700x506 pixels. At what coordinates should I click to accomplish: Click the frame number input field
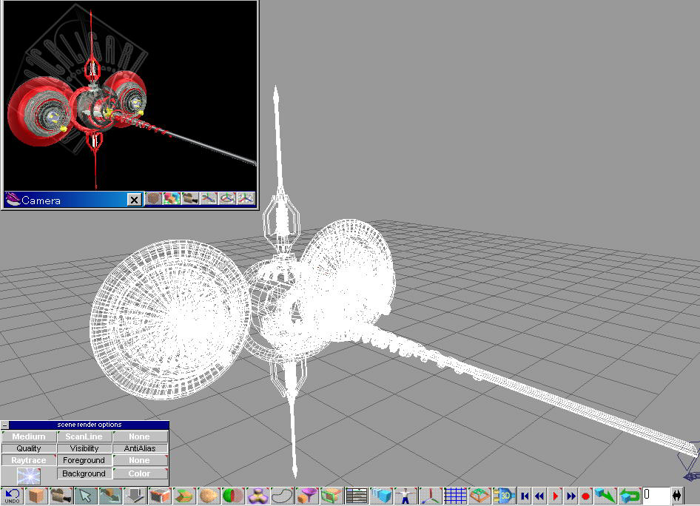click(x=656, y=495)
